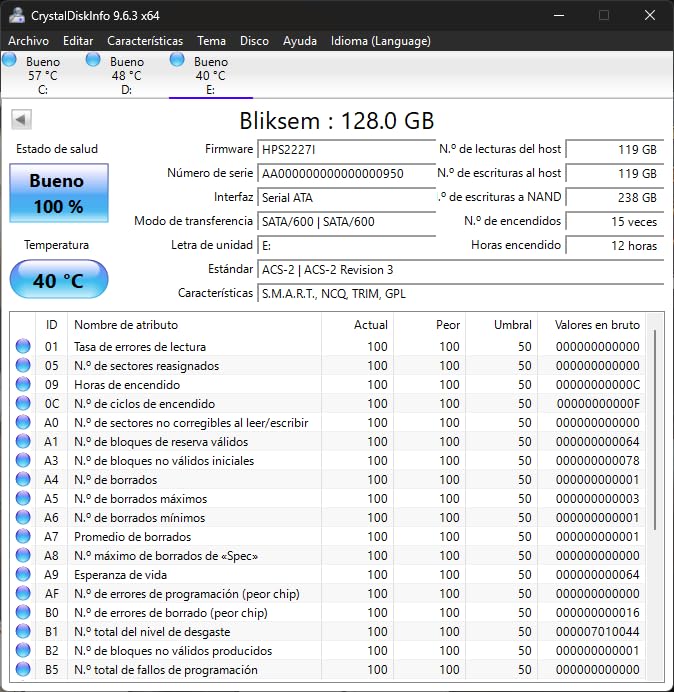This screenshot has width=674, height=692.
Task: Click the blue status icon for attribute A1
Action: (x=23, y=441)
